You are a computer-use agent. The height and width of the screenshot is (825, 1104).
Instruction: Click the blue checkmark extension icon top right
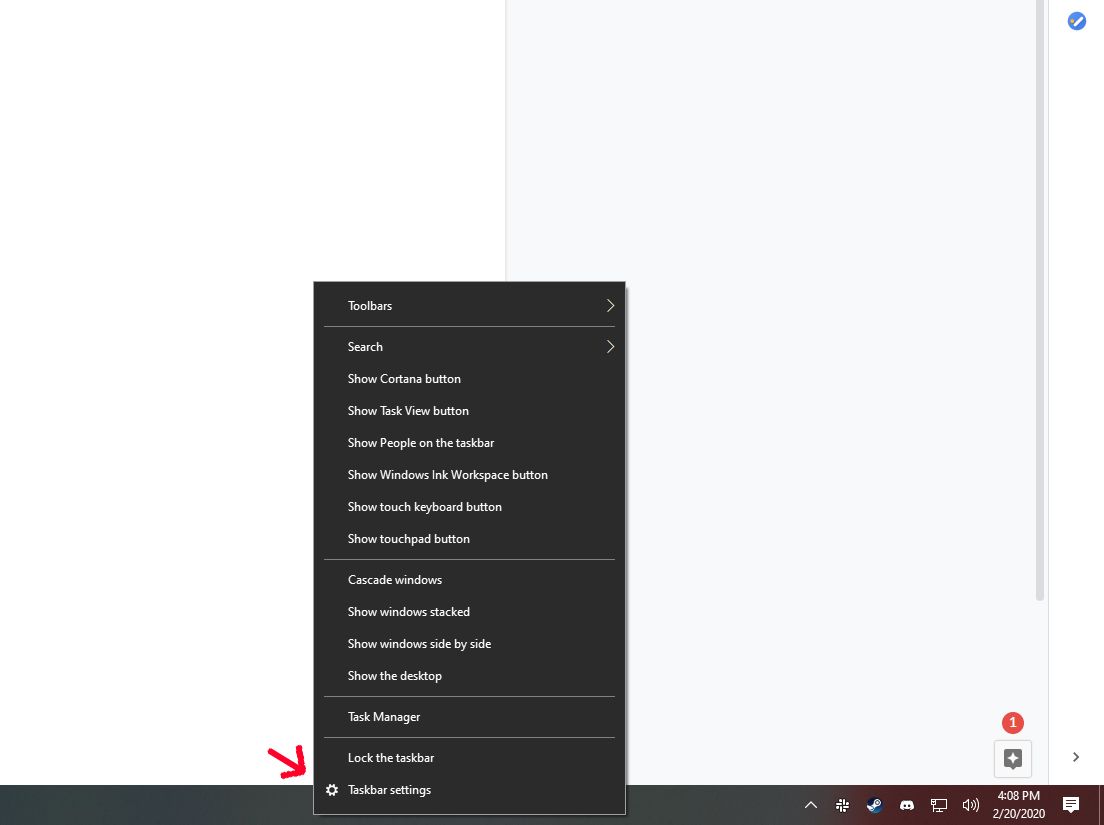[x=1077, y=21]
